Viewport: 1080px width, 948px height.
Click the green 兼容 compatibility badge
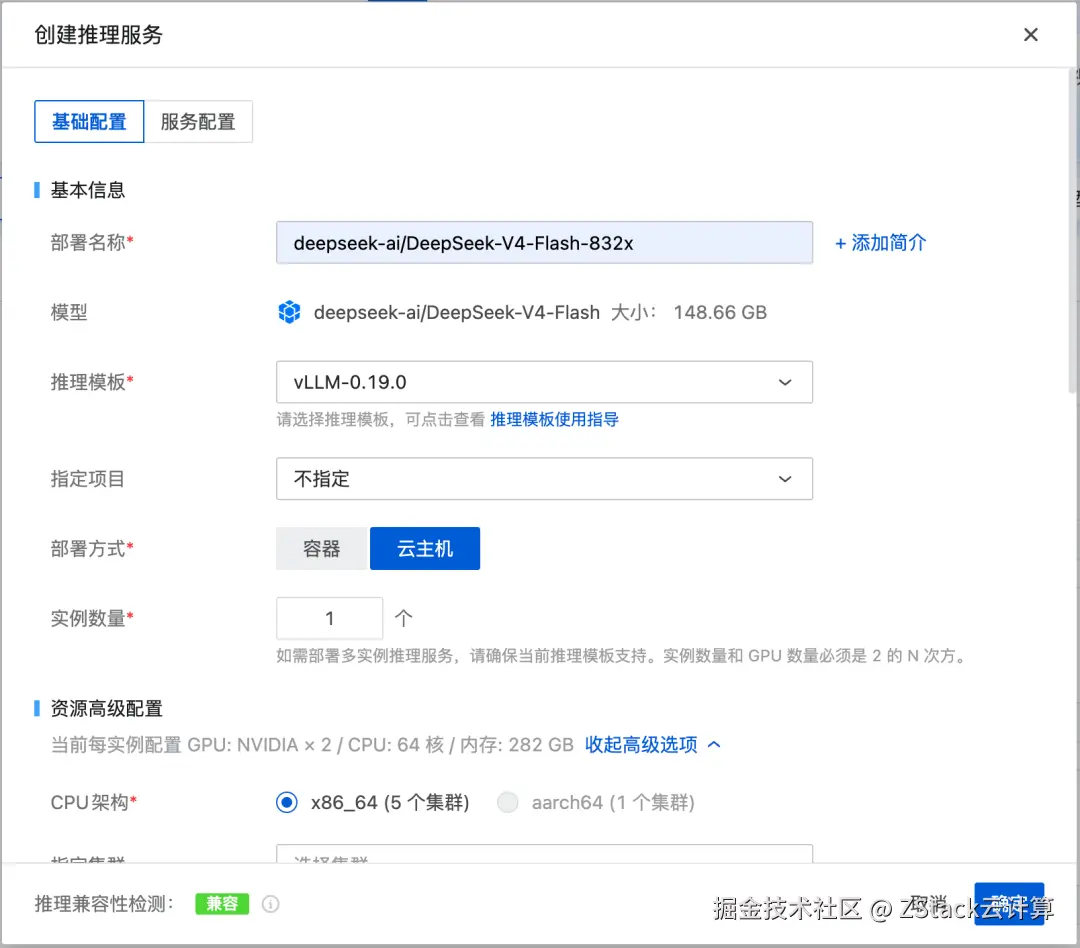222,903
